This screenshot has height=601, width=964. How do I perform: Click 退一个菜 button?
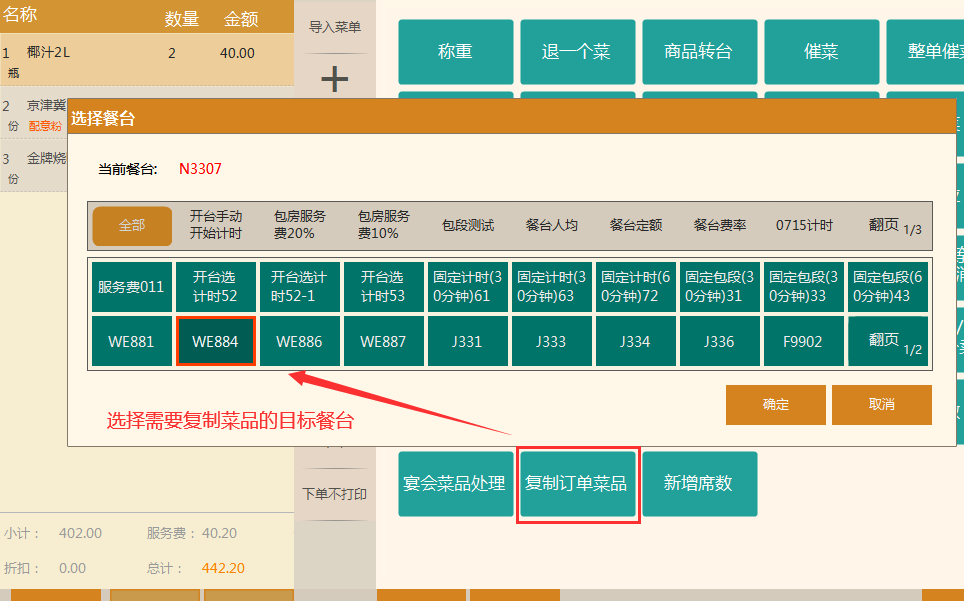tap(577, 52)
